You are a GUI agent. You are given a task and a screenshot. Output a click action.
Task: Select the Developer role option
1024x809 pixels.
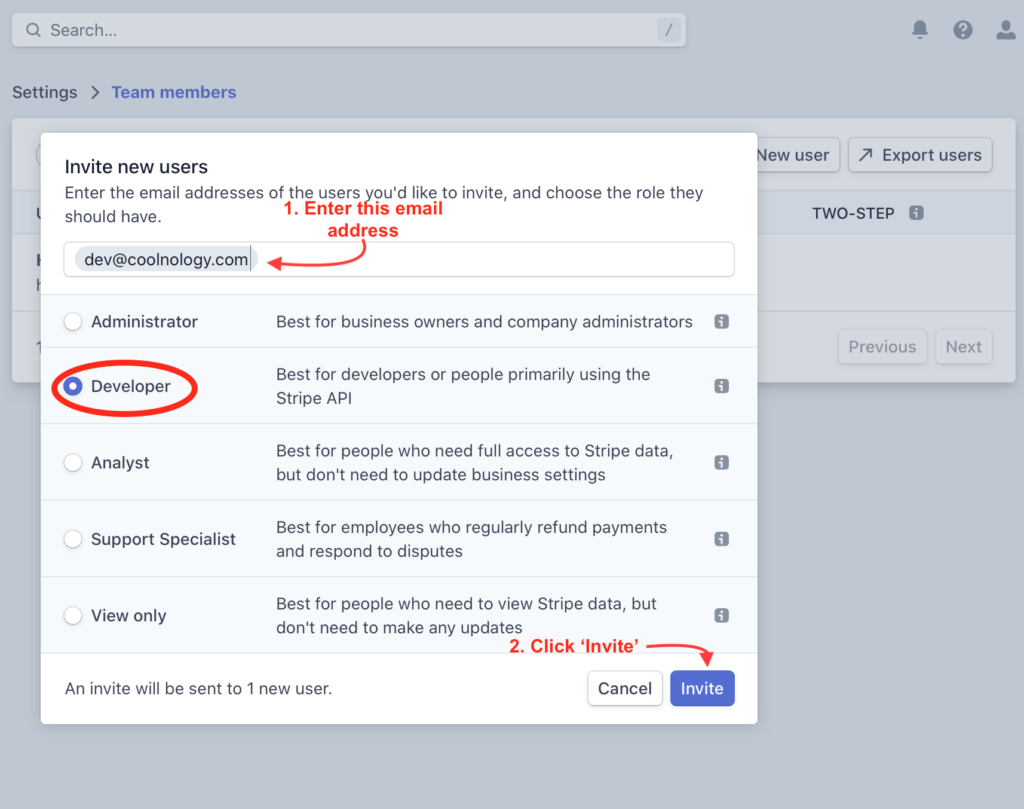(x=73, y=386)
